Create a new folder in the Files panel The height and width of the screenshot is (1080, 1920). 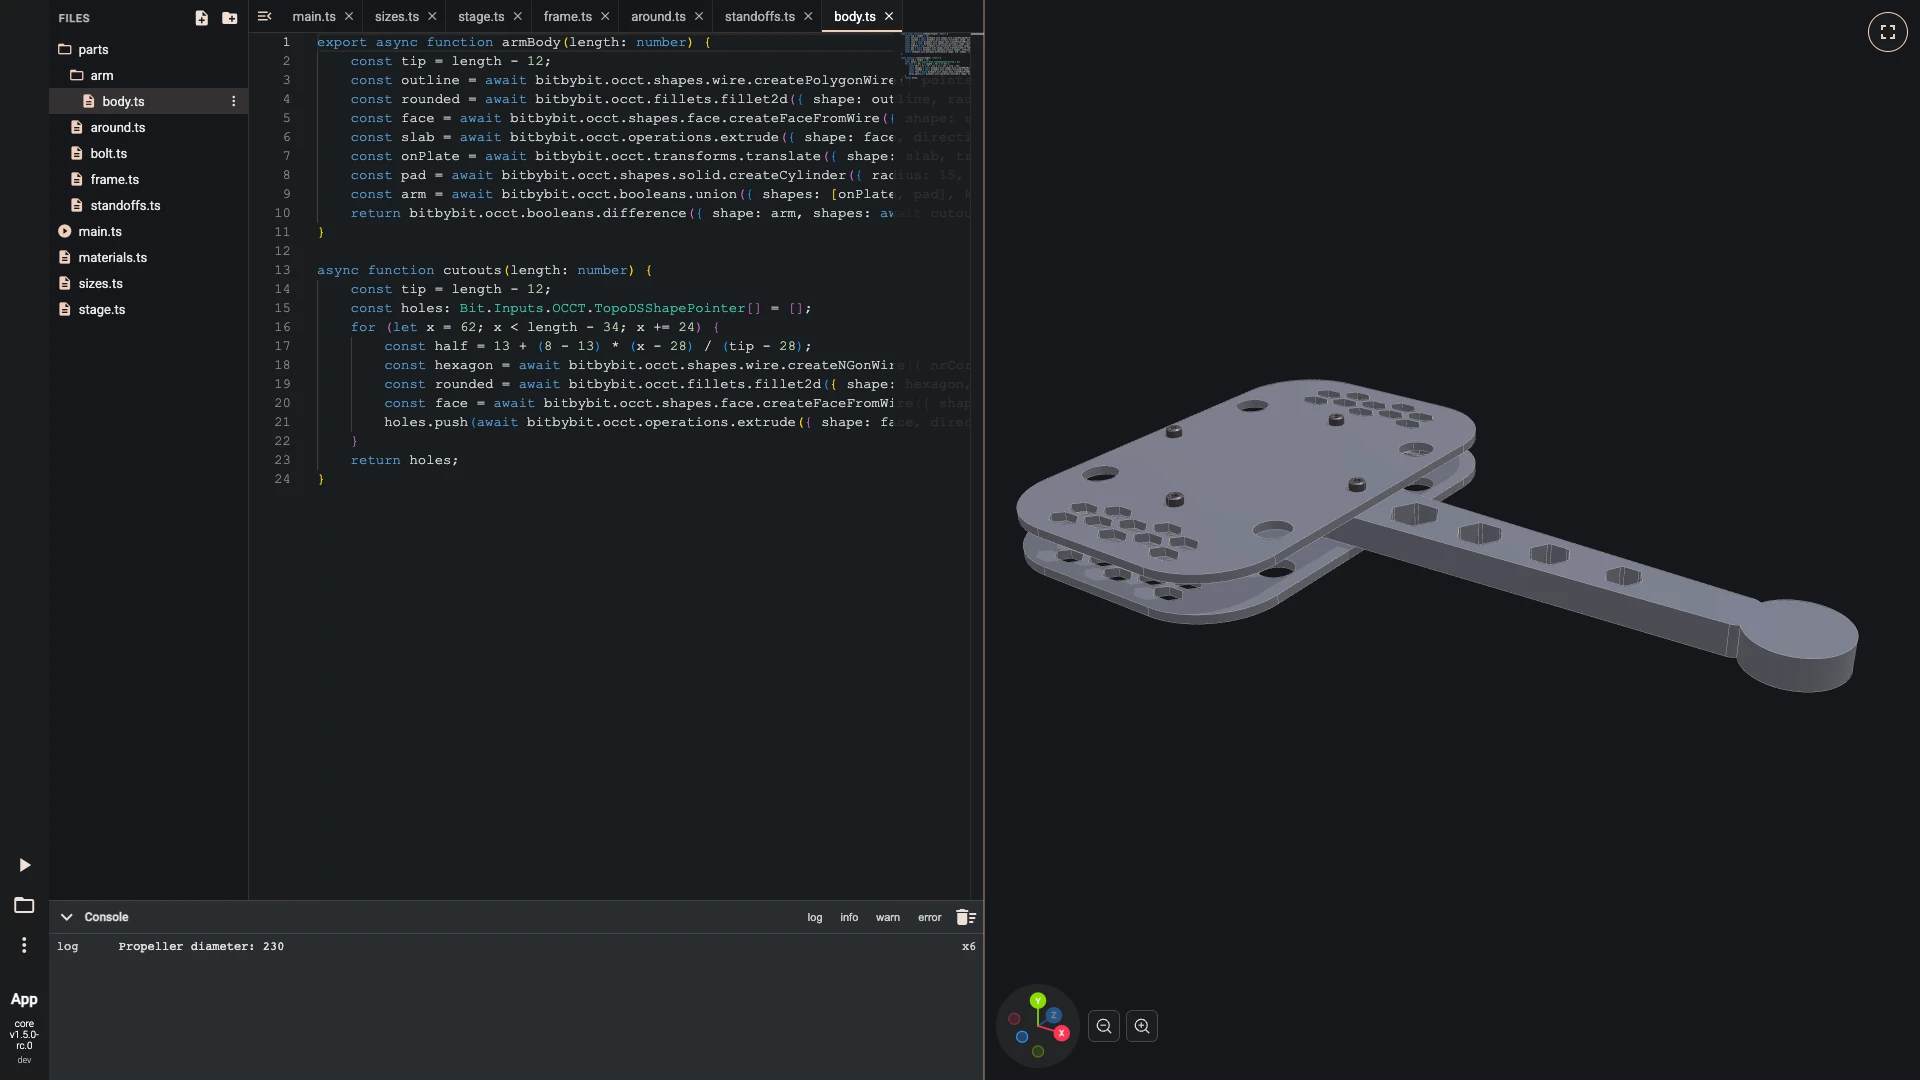tap(230, 18)
